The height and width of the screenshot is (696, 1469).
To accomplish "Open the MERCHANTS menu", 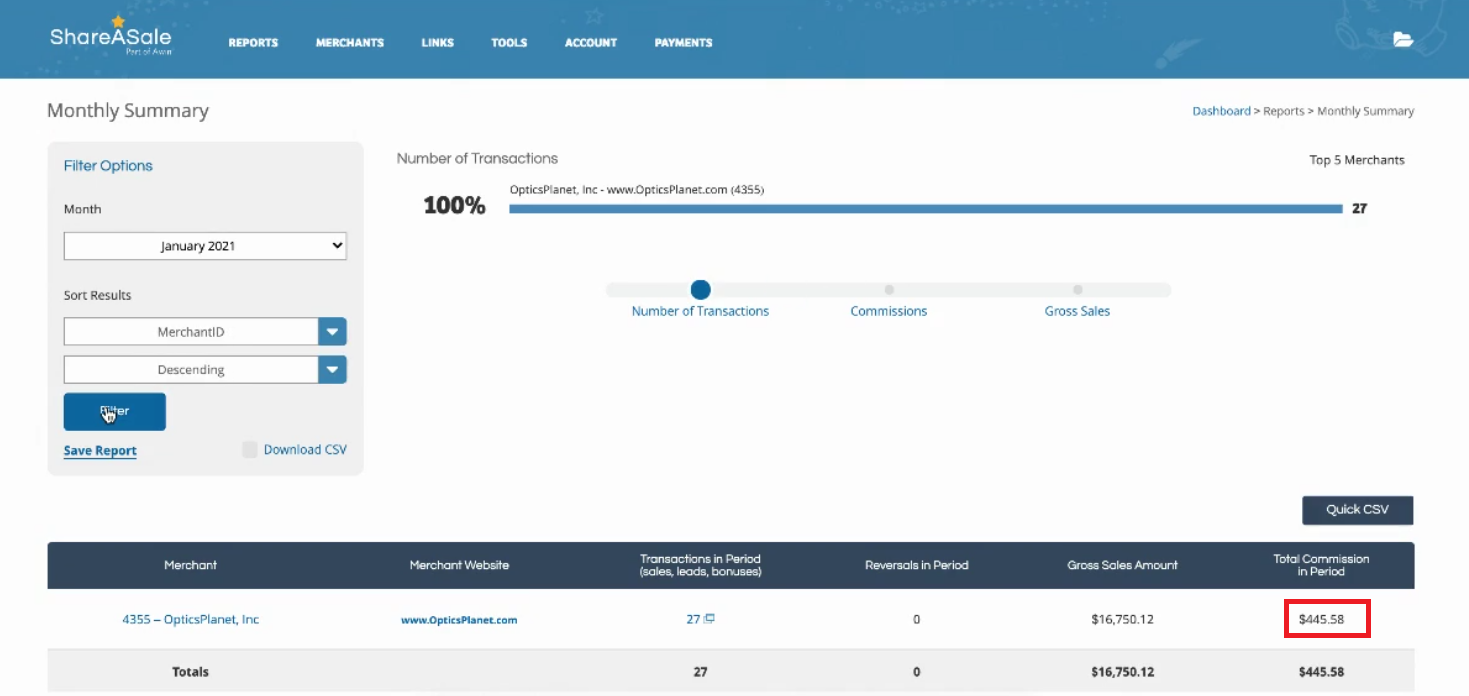I will pos(350,43).
